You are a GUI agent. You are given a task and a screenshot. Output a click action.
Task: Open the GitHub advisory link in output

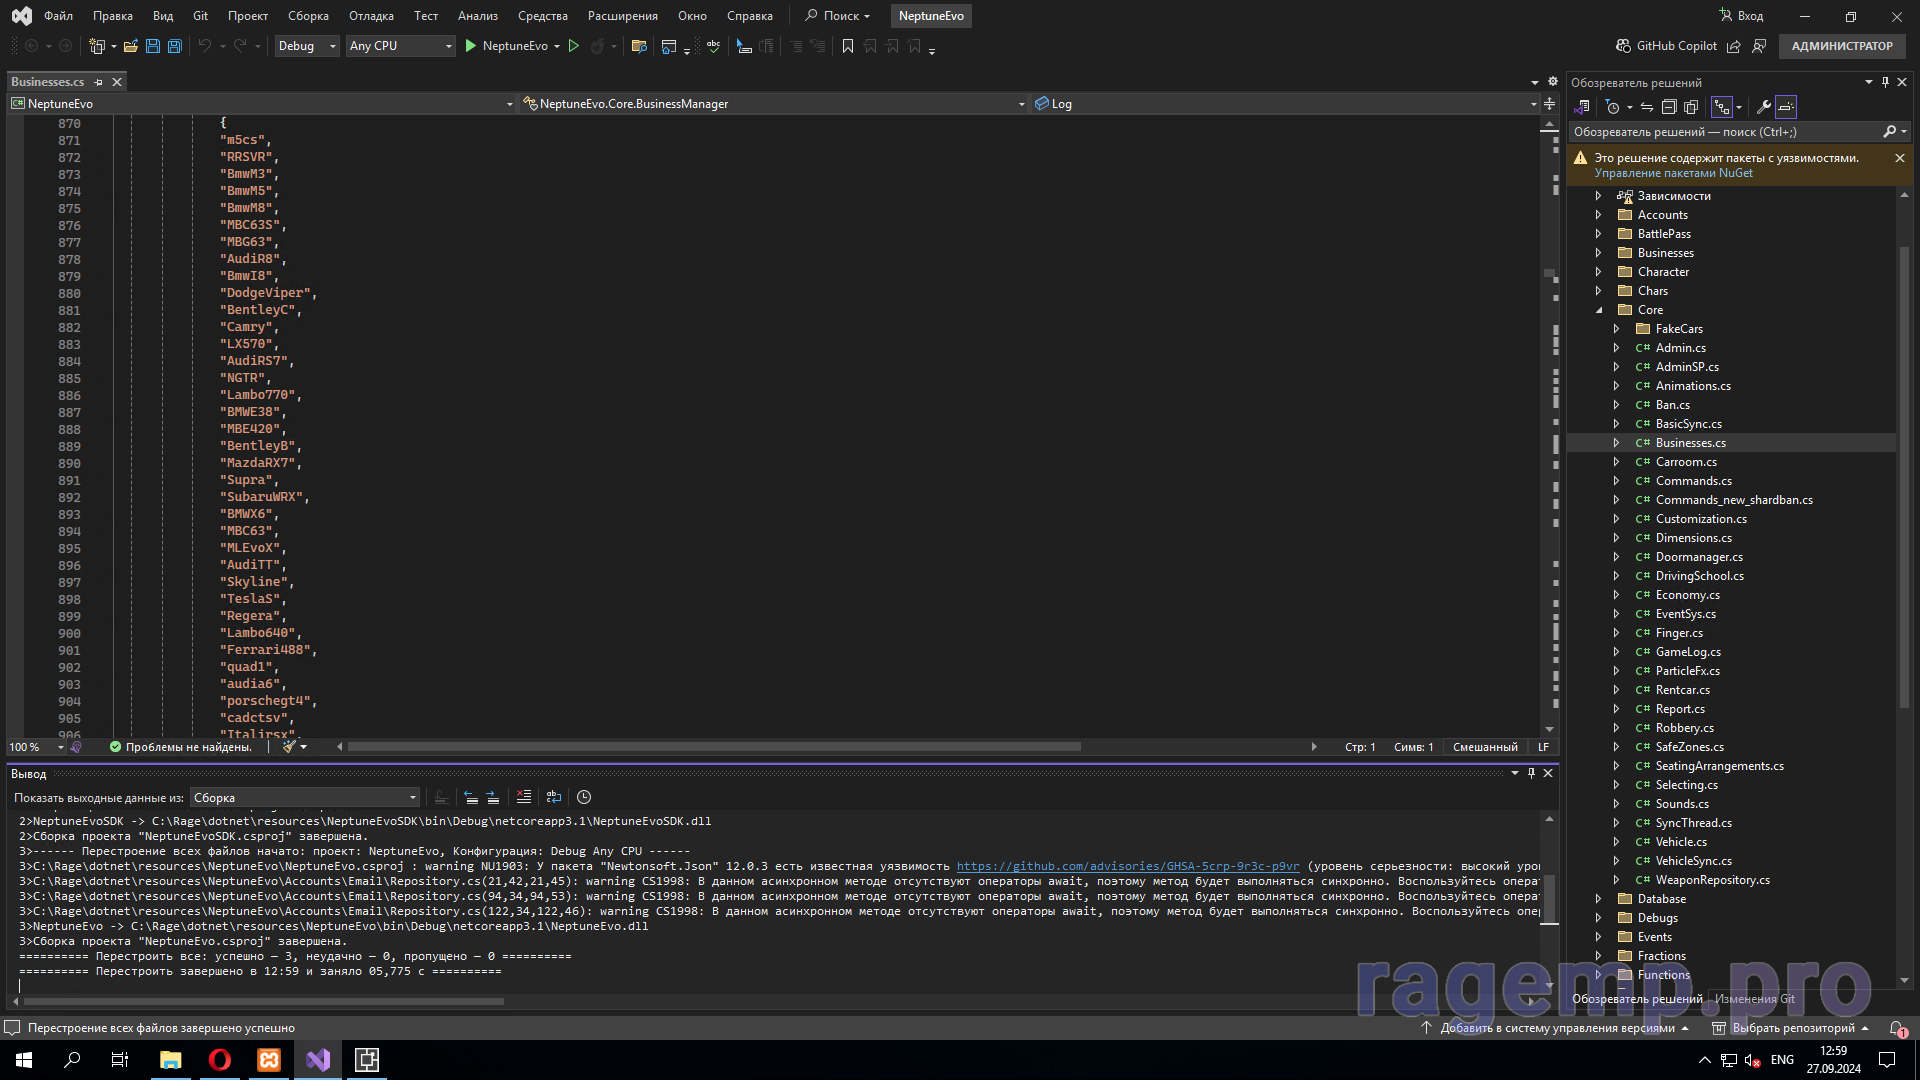(x=1127, y=867)
